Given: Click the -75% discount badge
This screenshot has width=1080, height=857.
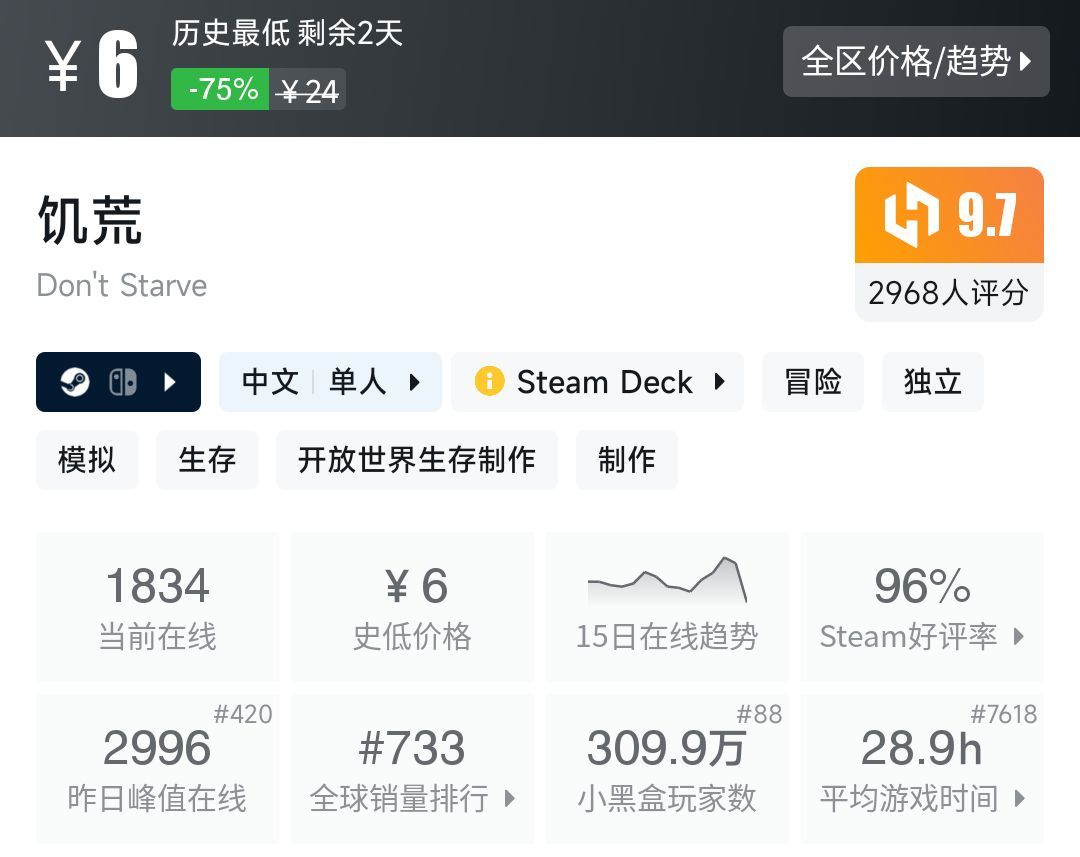Looking at the screenshot, I should coord(221,90).
